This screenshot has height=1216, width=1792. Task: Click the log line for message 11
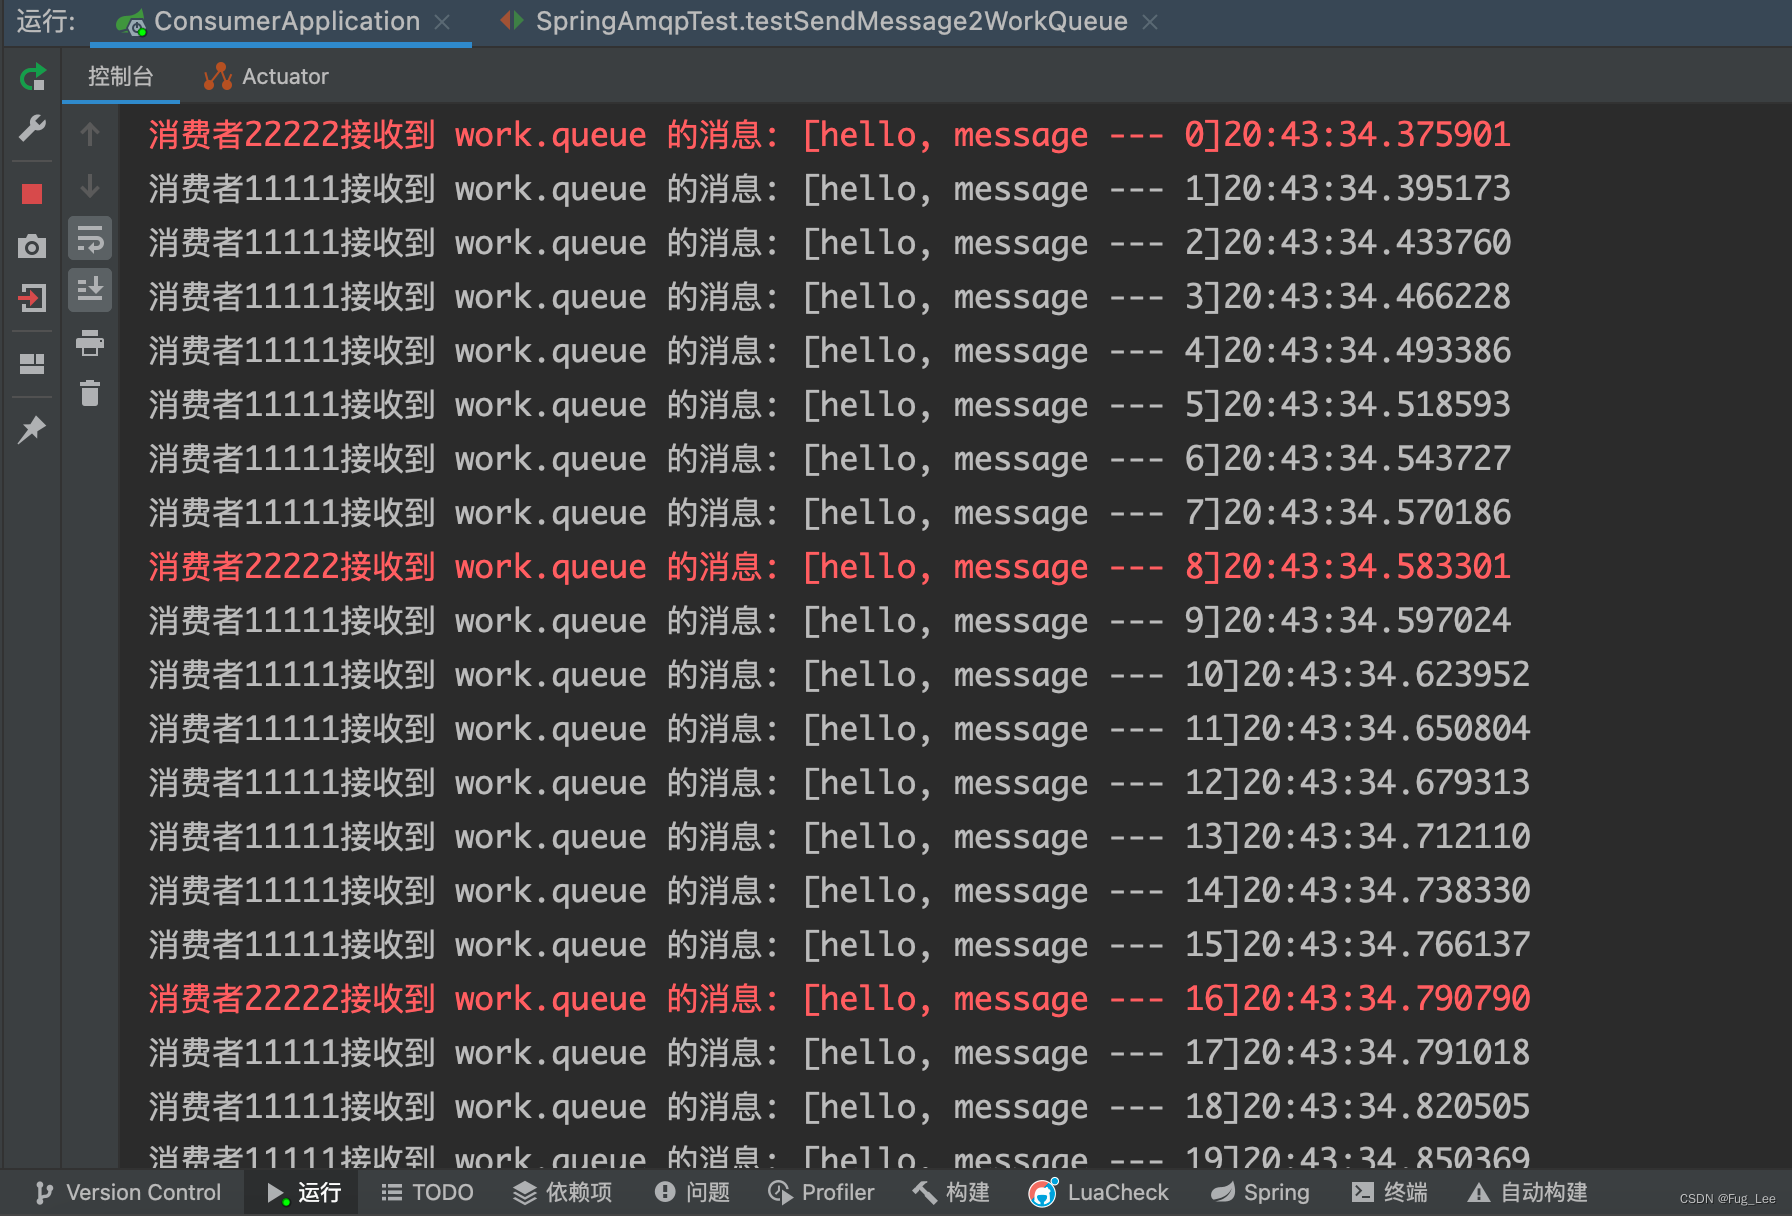click(x=839, y=728)
